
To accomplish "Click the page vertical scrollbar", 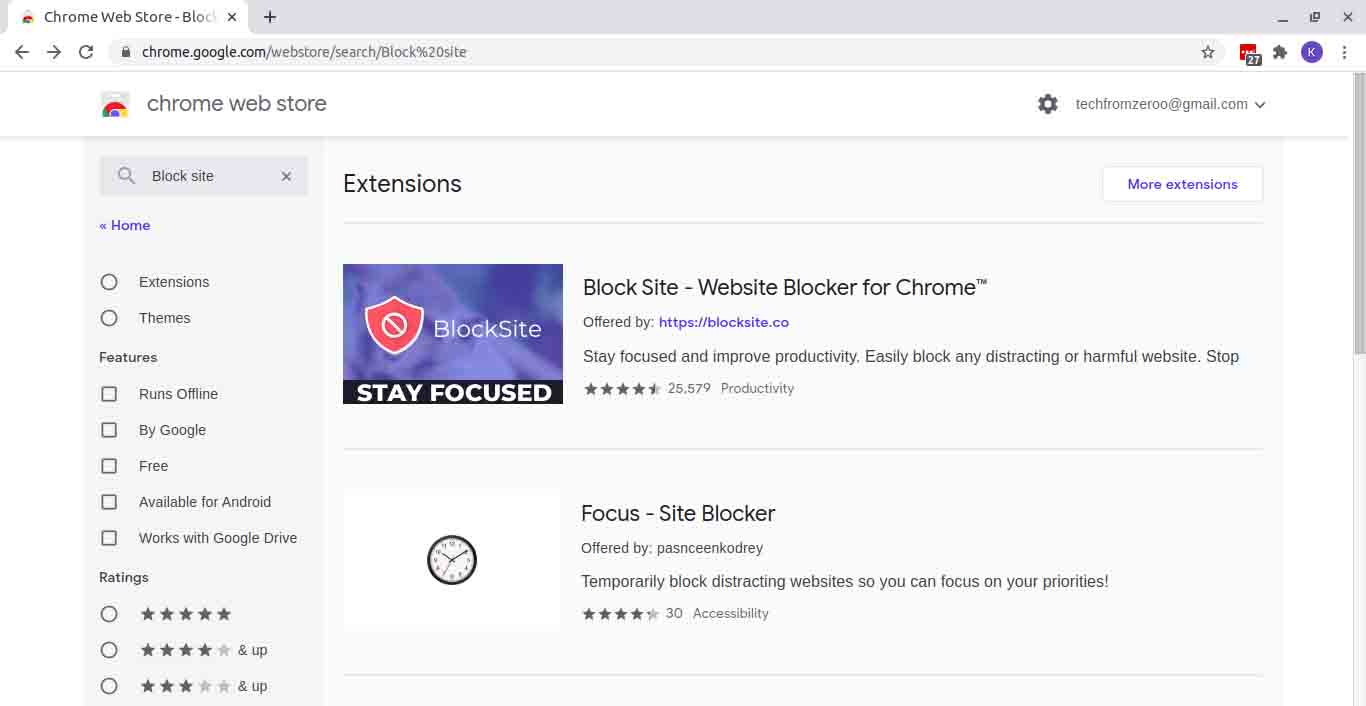I will [1358, 213].
